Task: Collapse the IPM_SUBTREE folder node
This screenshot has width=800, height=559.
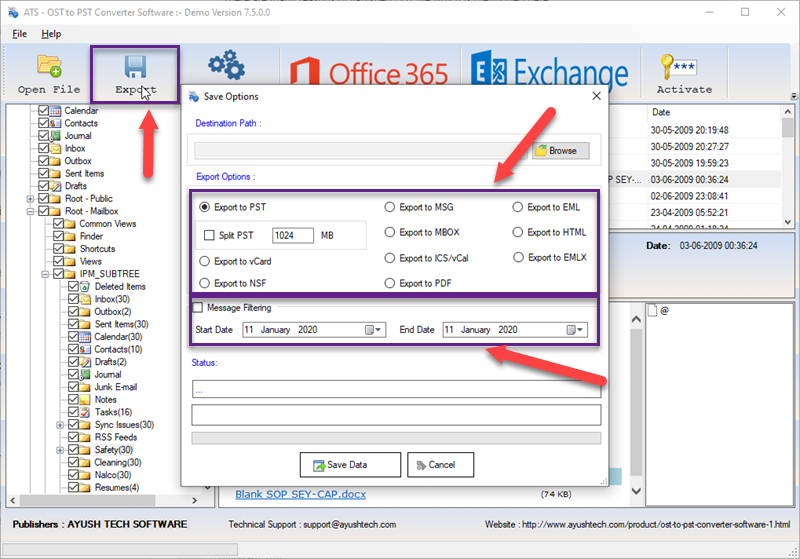Action: (x=46, y=274)
